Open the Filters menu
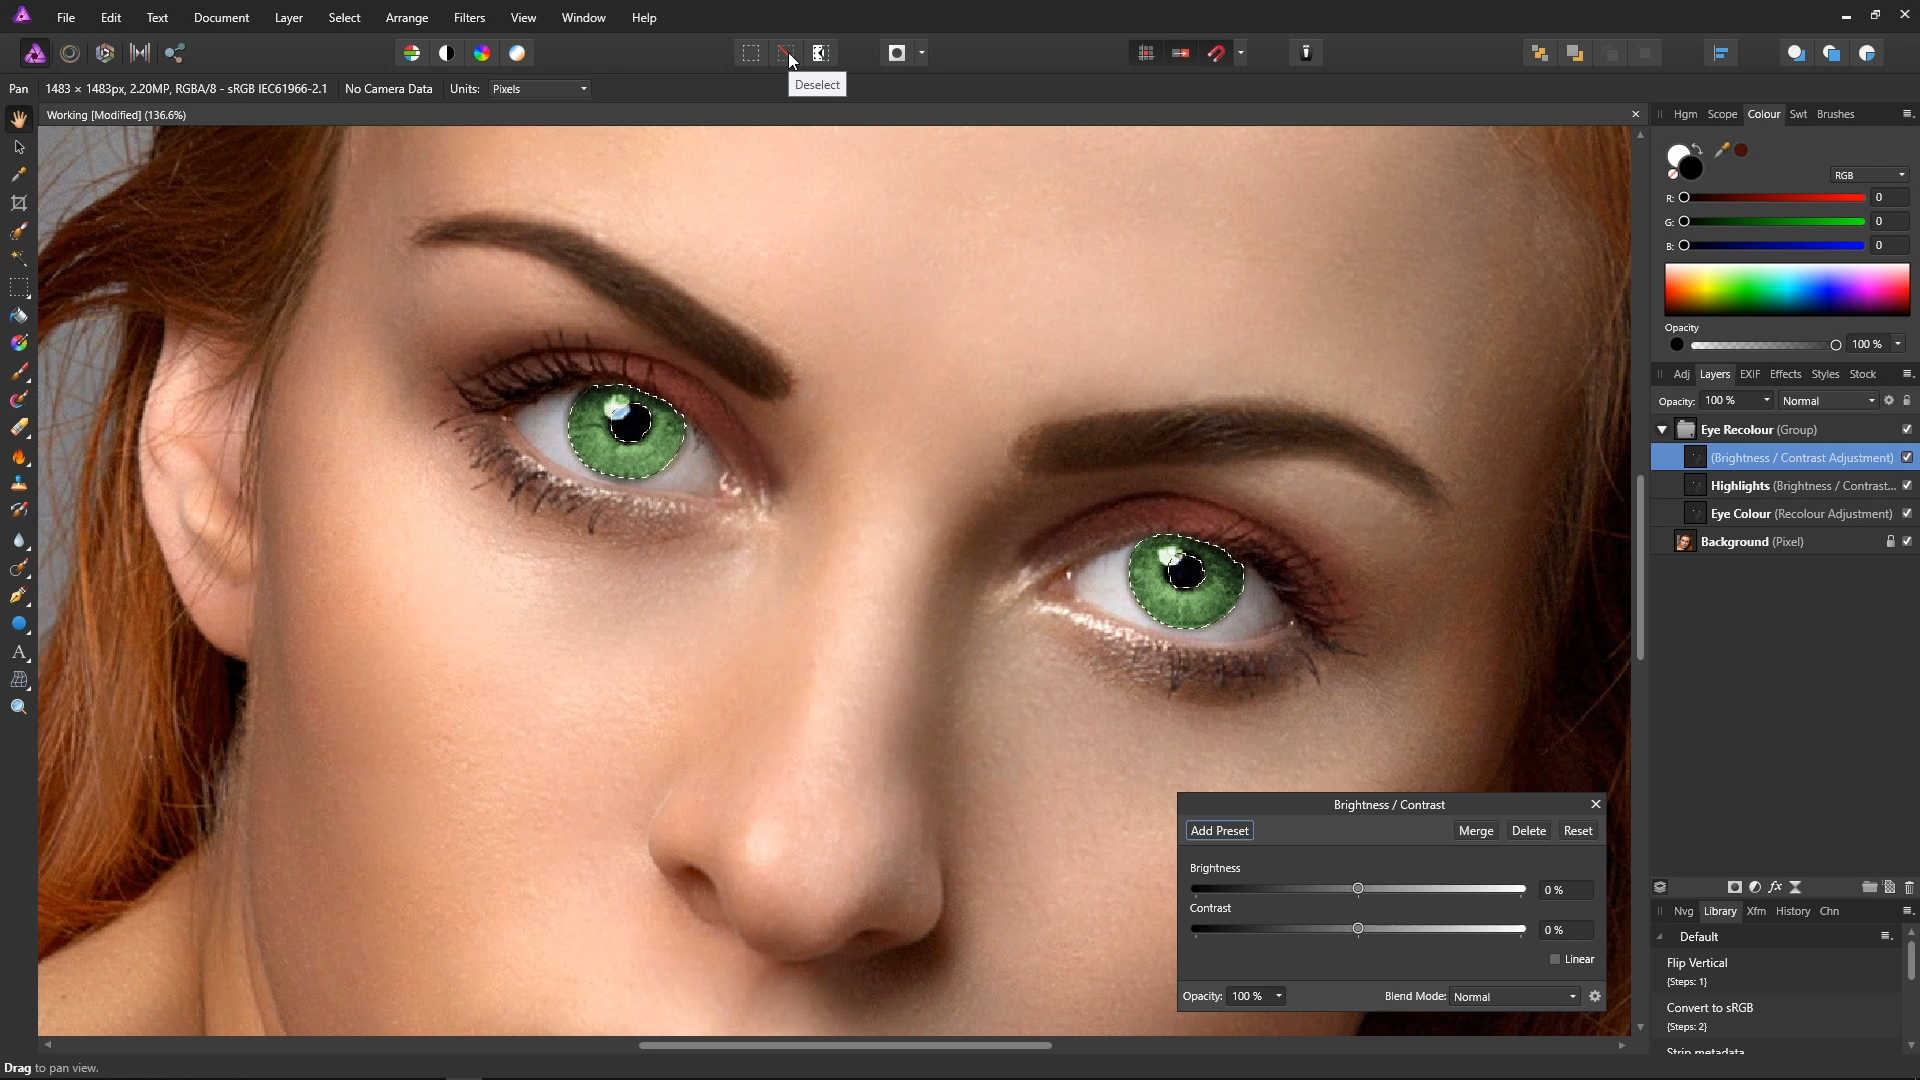Viewport: 1920px width, 1080px height. 469,17
